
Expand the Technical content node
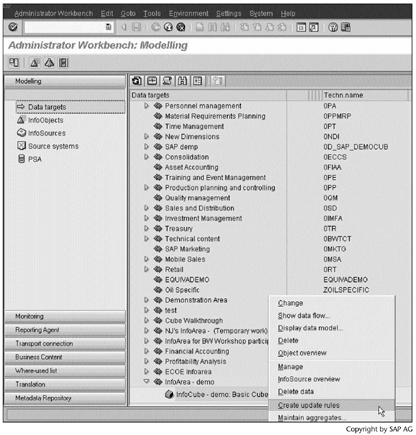point(146,239)
